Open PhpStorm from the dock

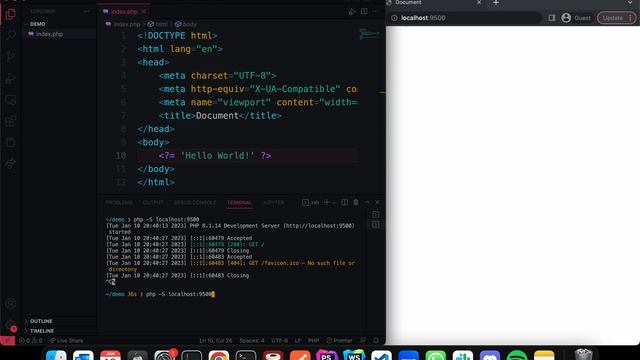(x=327, y=356)
